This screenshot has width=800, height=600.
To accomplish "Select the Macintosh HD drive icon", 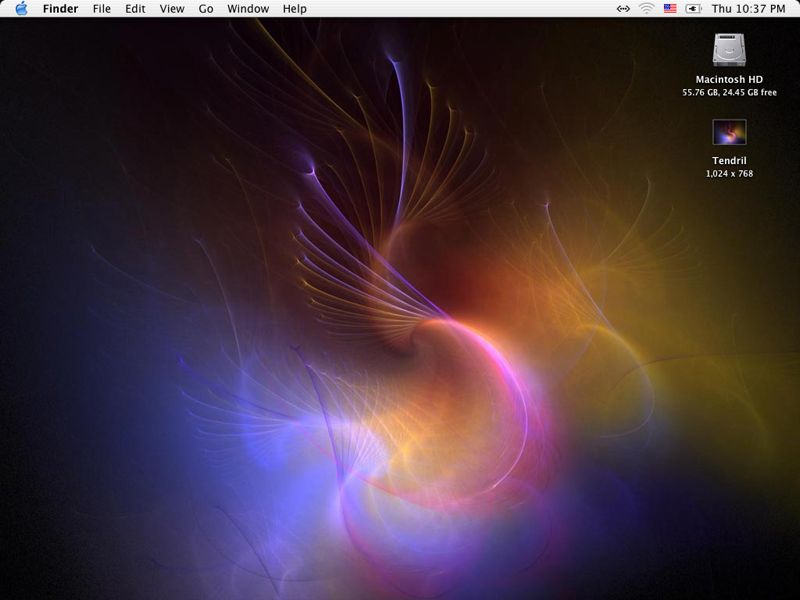I will tap(729, 50).
